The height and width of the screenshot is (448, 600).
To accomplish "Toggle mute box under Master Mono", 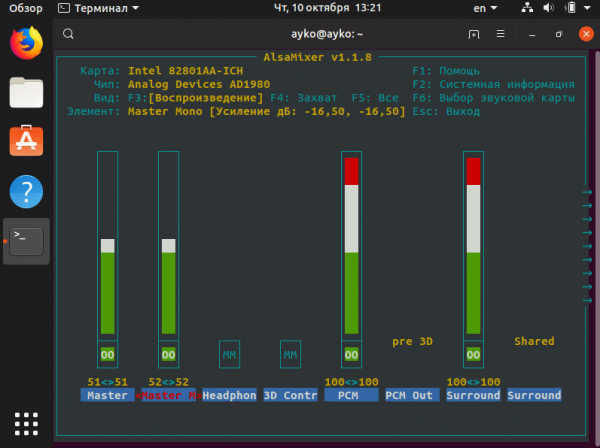I will click(168, 355).
